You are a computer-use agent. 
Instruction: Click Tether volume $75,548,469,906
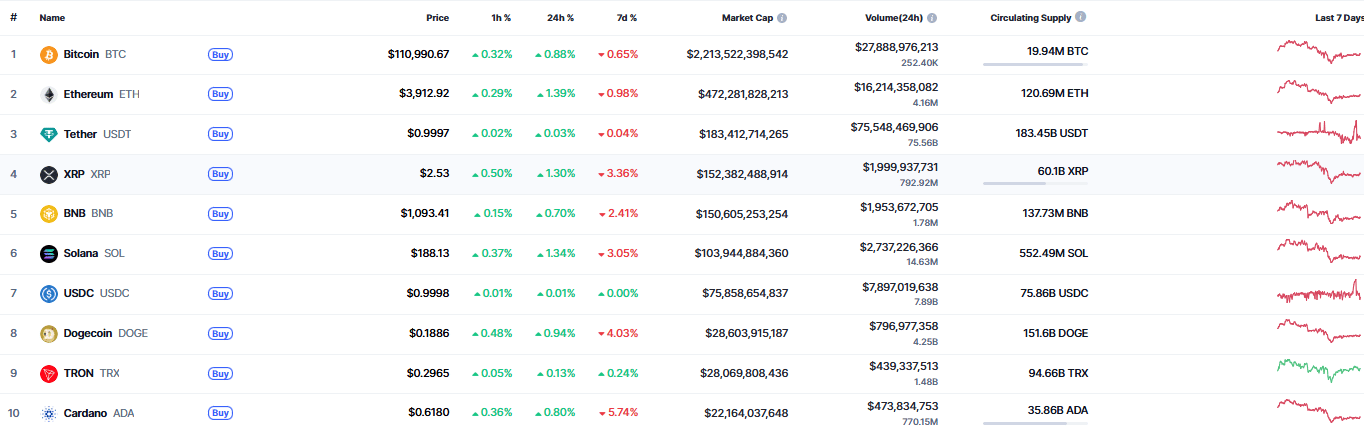pos(894,127)
